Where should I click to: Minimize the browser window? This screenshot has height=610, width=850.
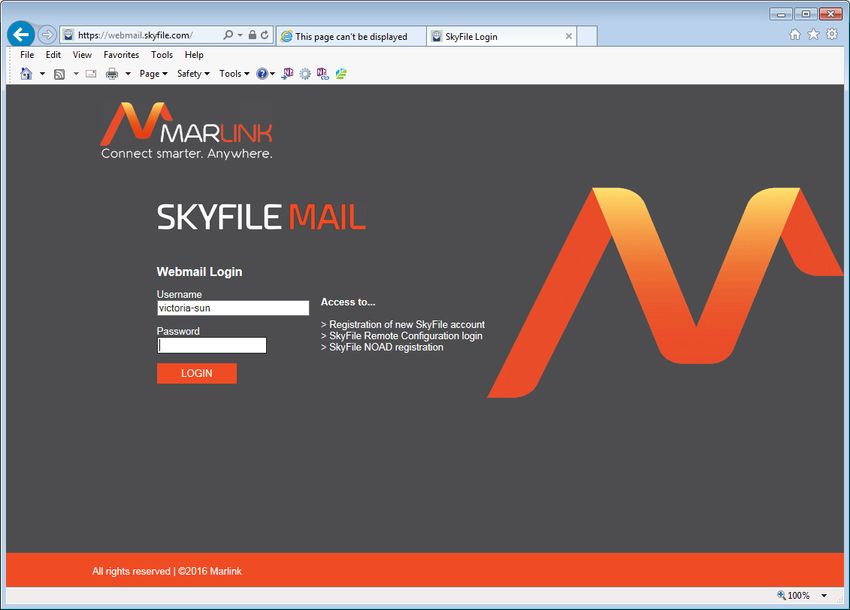click(x=781, y=14)
